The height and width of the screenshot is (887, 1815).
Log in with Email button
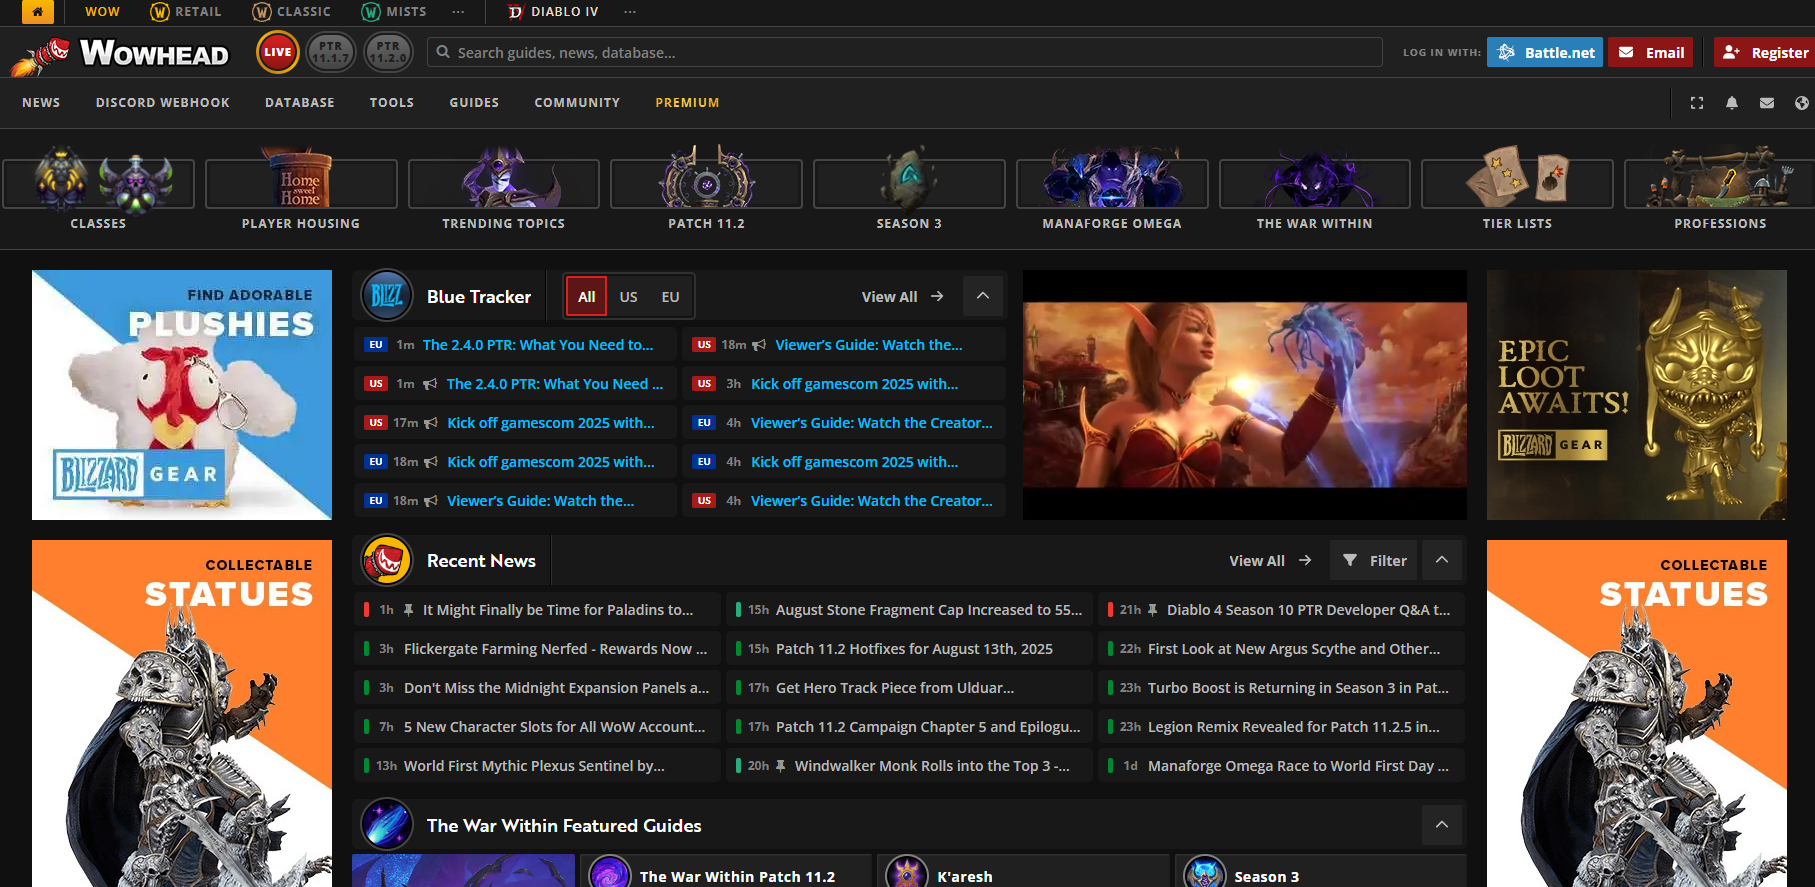pyautogui.click(x=1651, y=52)
